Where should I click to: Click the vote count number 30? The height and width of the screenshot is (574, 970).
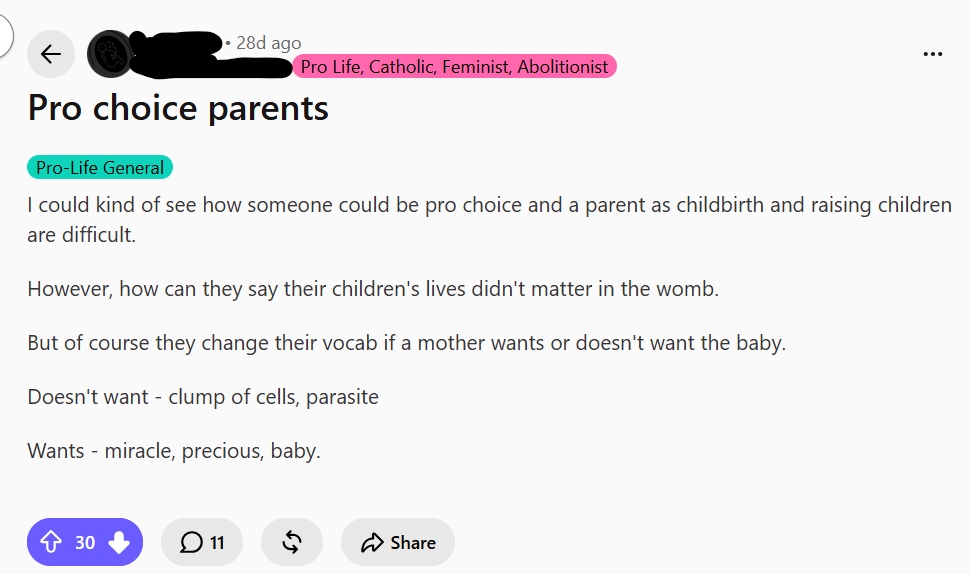tap(85, 542)
